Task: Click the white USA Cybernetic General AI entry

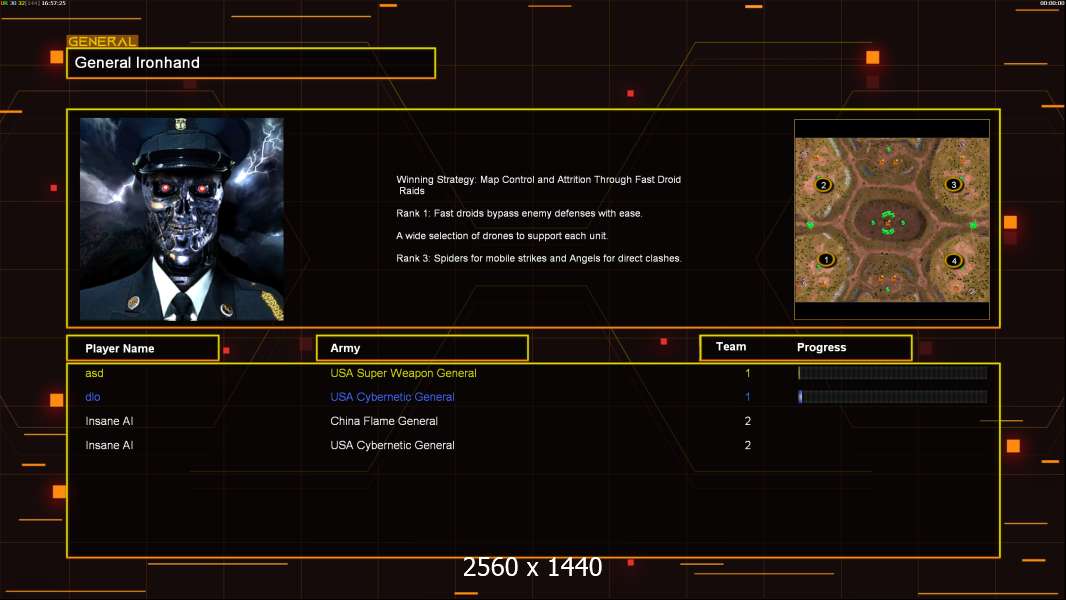Action: coord(392,445)
